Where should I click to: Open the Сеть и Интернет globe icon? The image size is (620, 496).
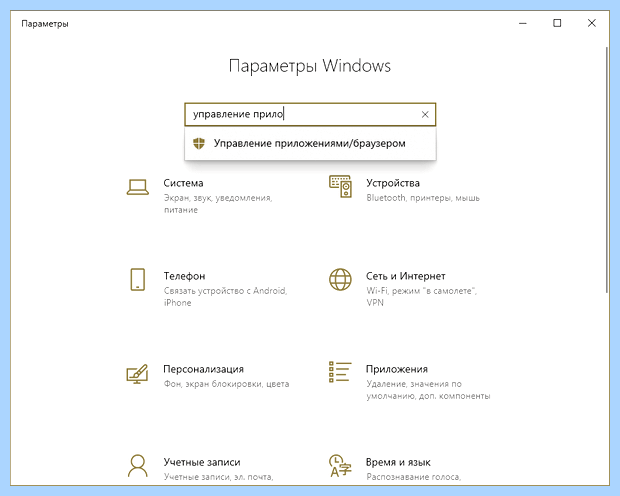pyautogui.click(x=340, y=279)
